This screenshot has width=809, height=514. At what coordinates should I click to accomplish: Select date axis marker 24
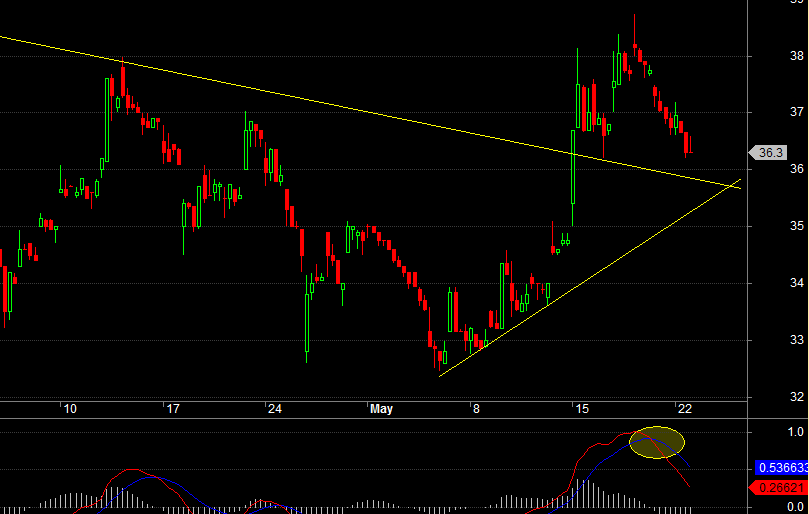pyautogui.click(x=274, y=409)
